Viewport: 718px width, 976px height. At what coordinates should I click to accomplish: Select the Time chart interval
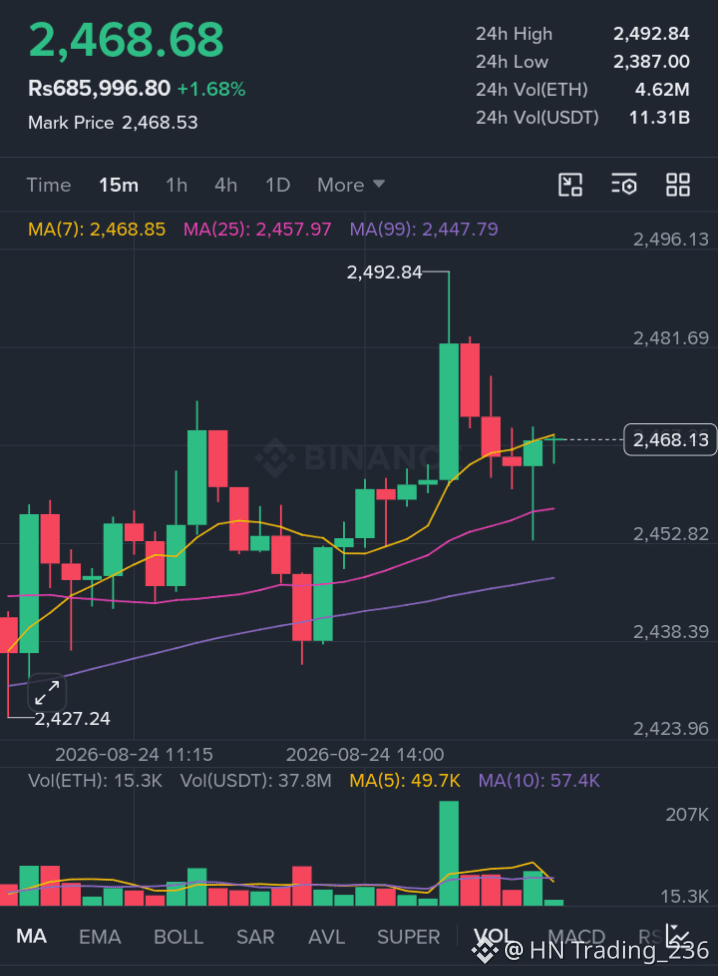coord(49,185)
